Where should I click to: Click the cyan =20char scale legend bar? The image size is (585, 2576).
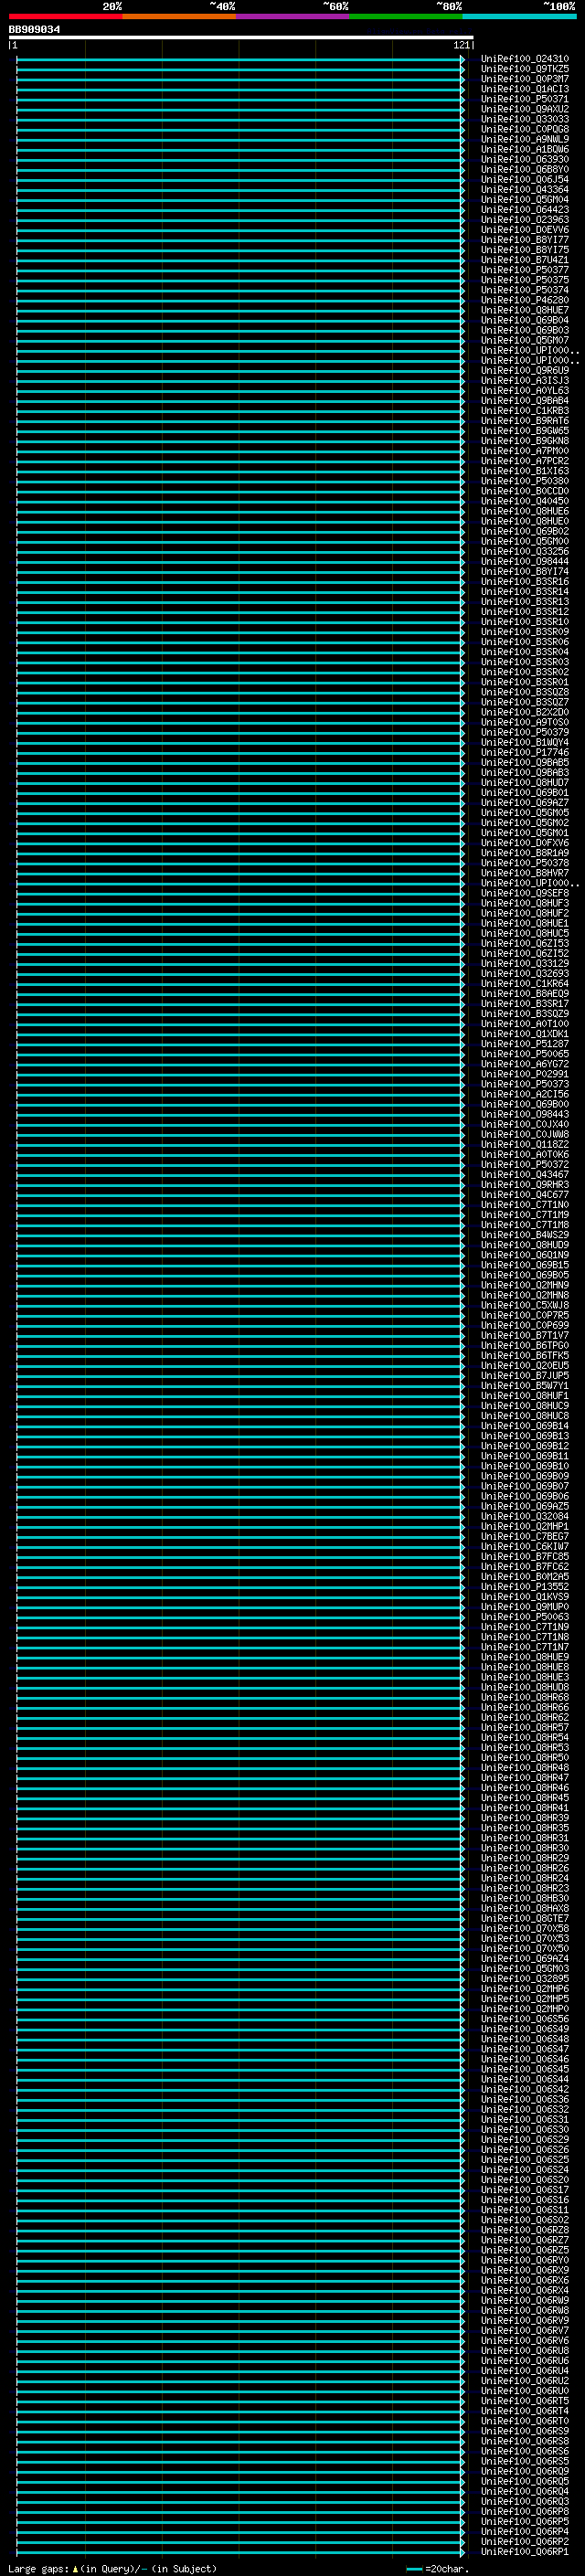(x=414, y=2569)
